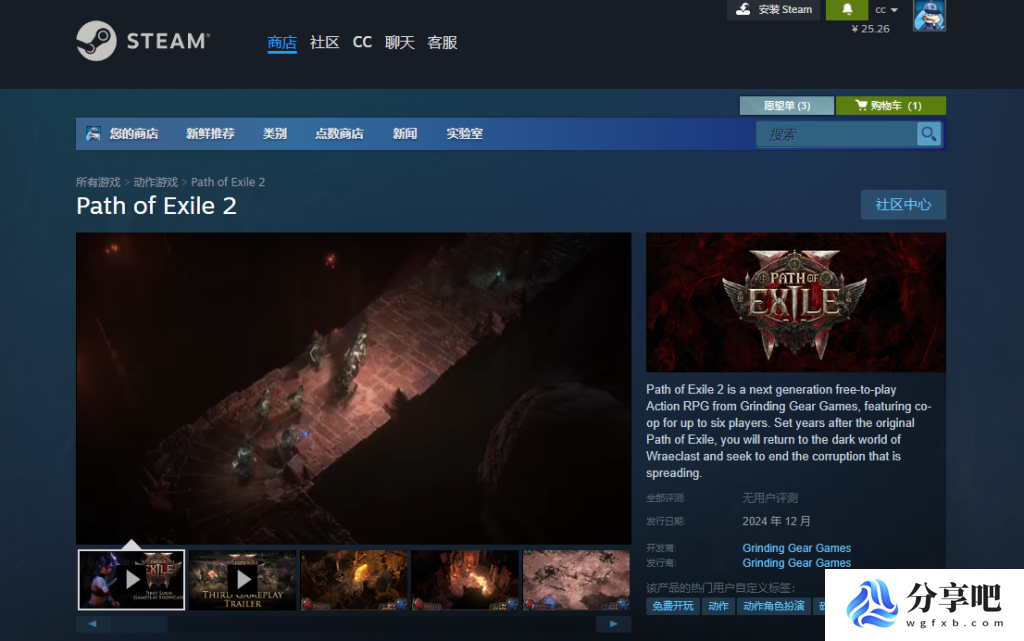Click the publisher Grinding Gear Games link
The width and height of the screenshot is (1024, 641).
[x=797, y=563]
